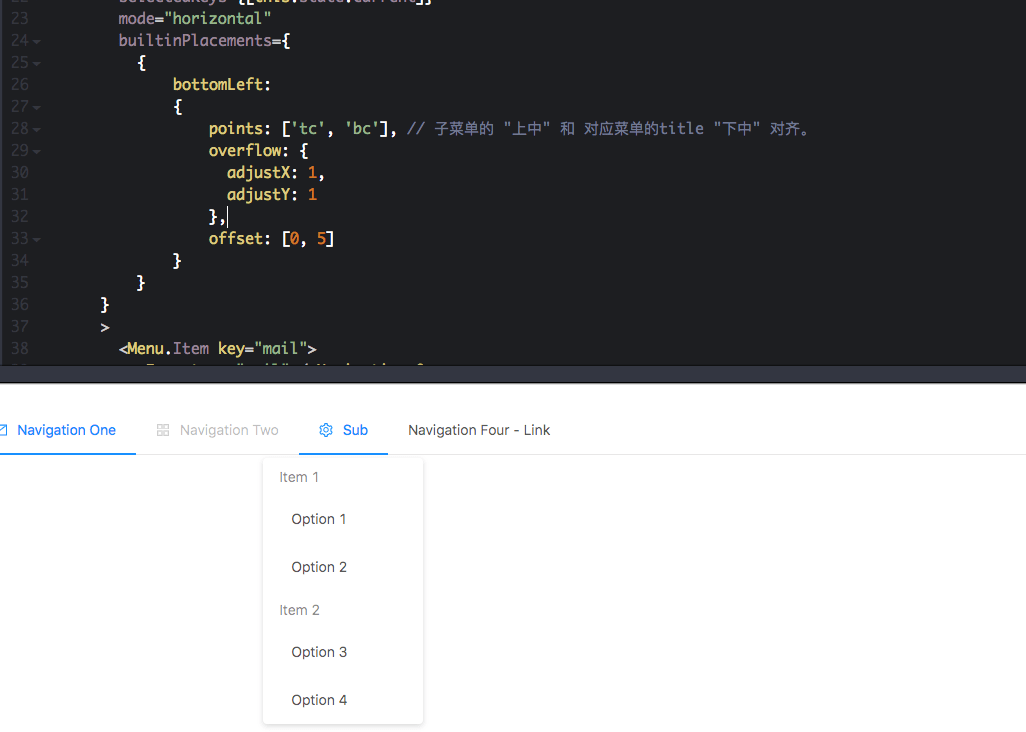
Task: Fold the code block at line 25
Action: coord(37,64)
